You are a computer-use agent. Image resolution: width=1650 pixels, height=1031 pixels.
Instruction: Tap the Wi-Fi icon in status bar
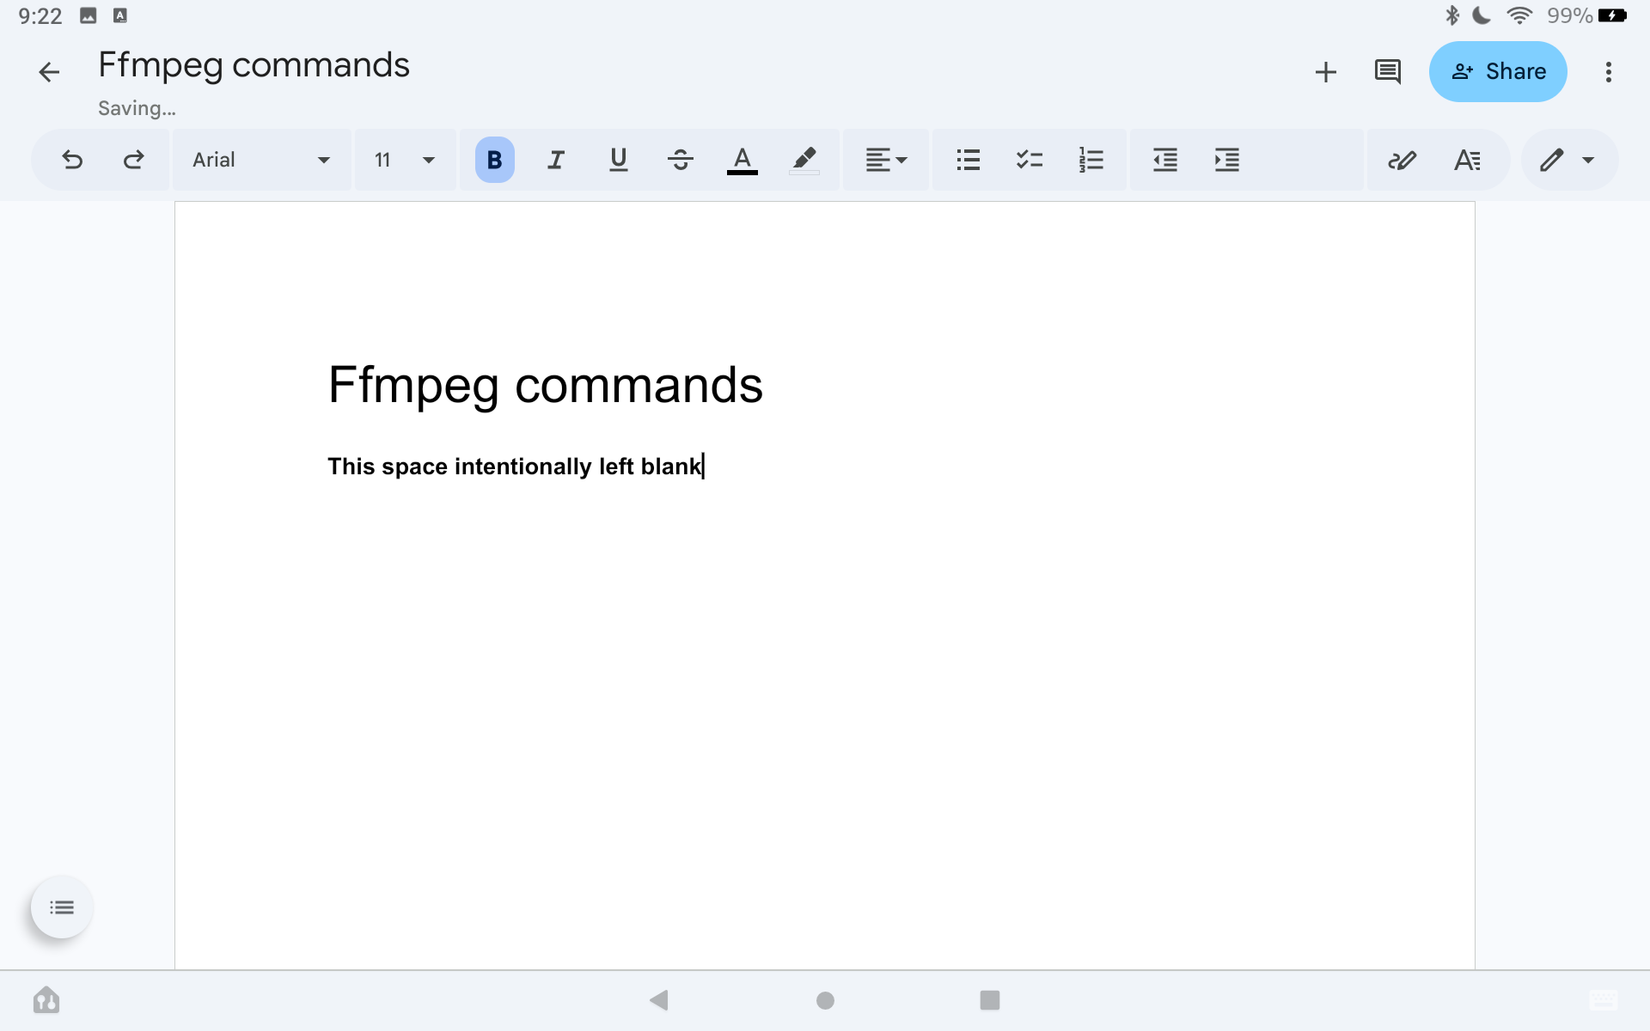1519,16
